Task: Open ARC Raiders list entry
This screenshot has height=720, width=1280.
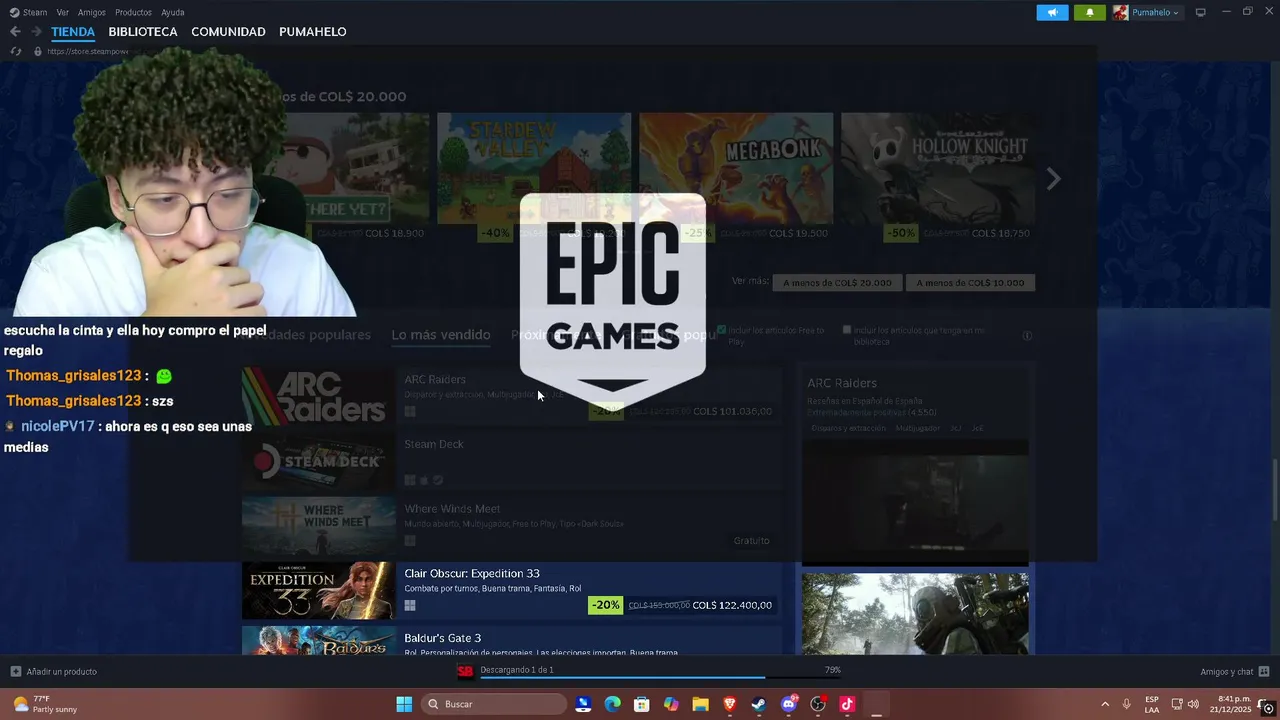Action: coord(511,395)
